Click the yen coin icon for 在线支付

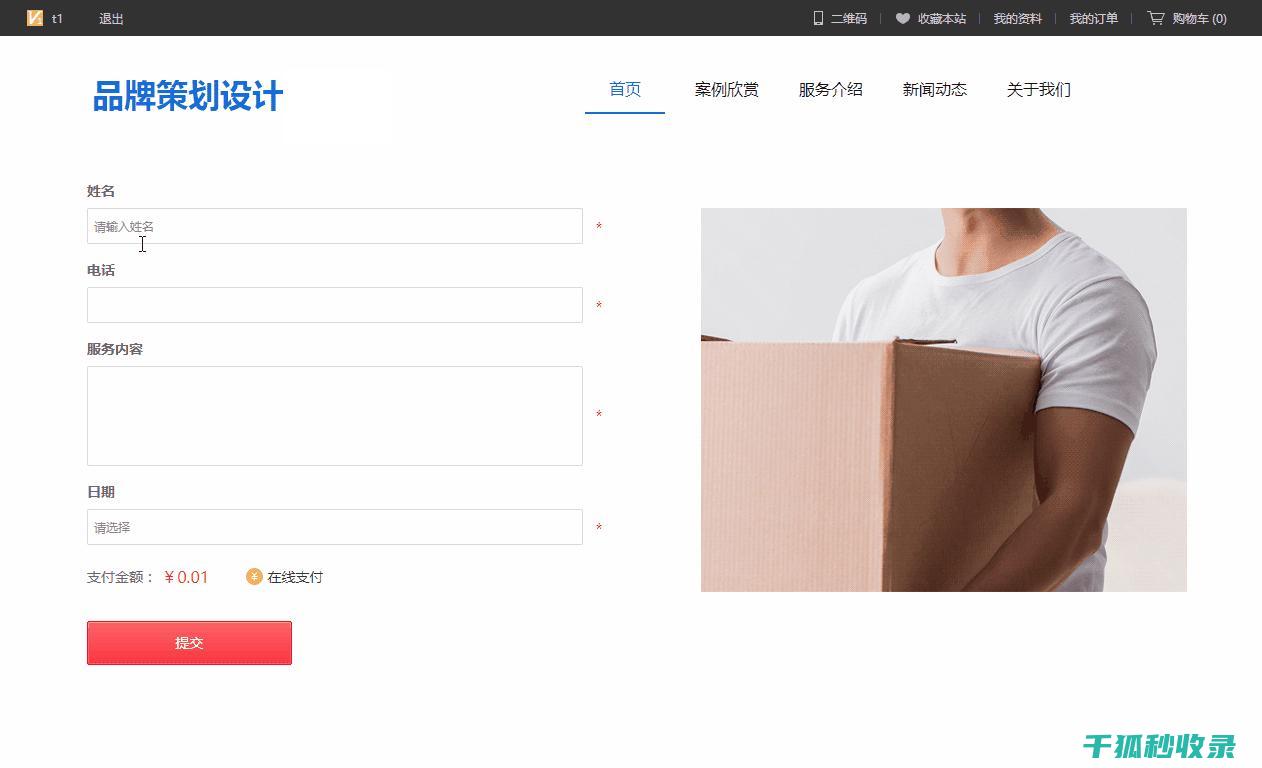point(254,576)
